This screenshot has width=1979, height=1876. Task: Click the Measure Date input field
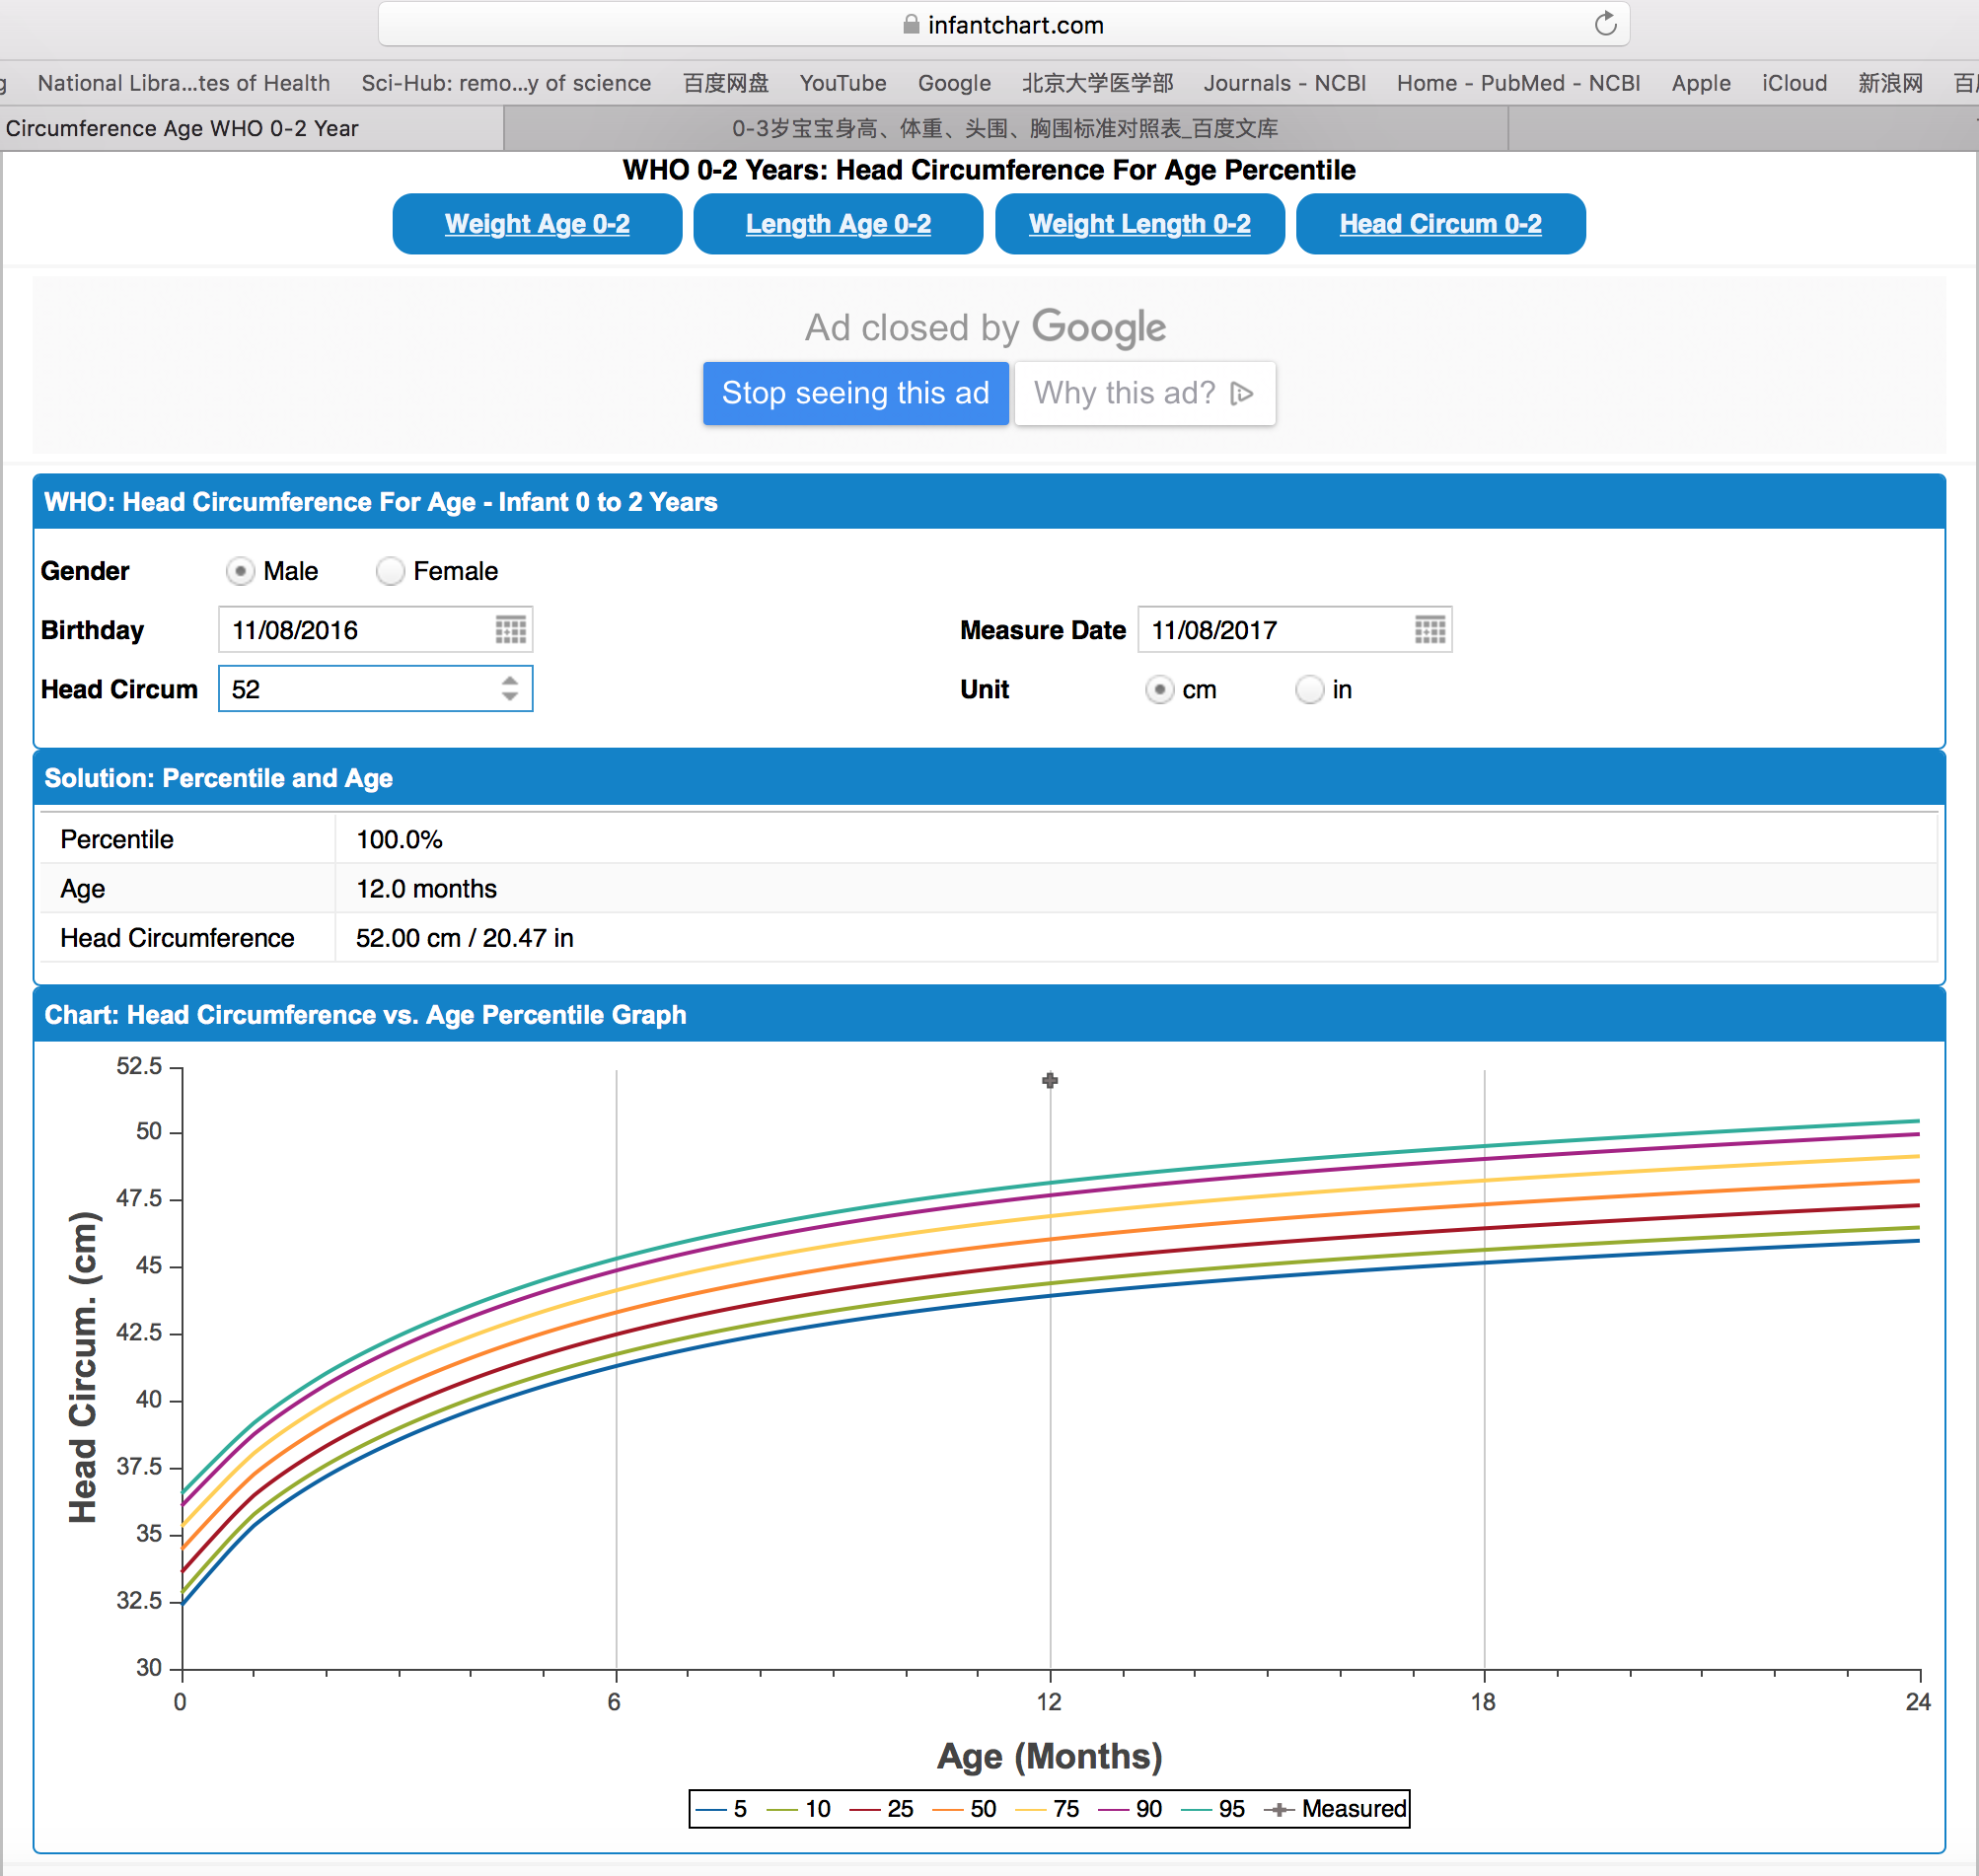coord(1294,630)
